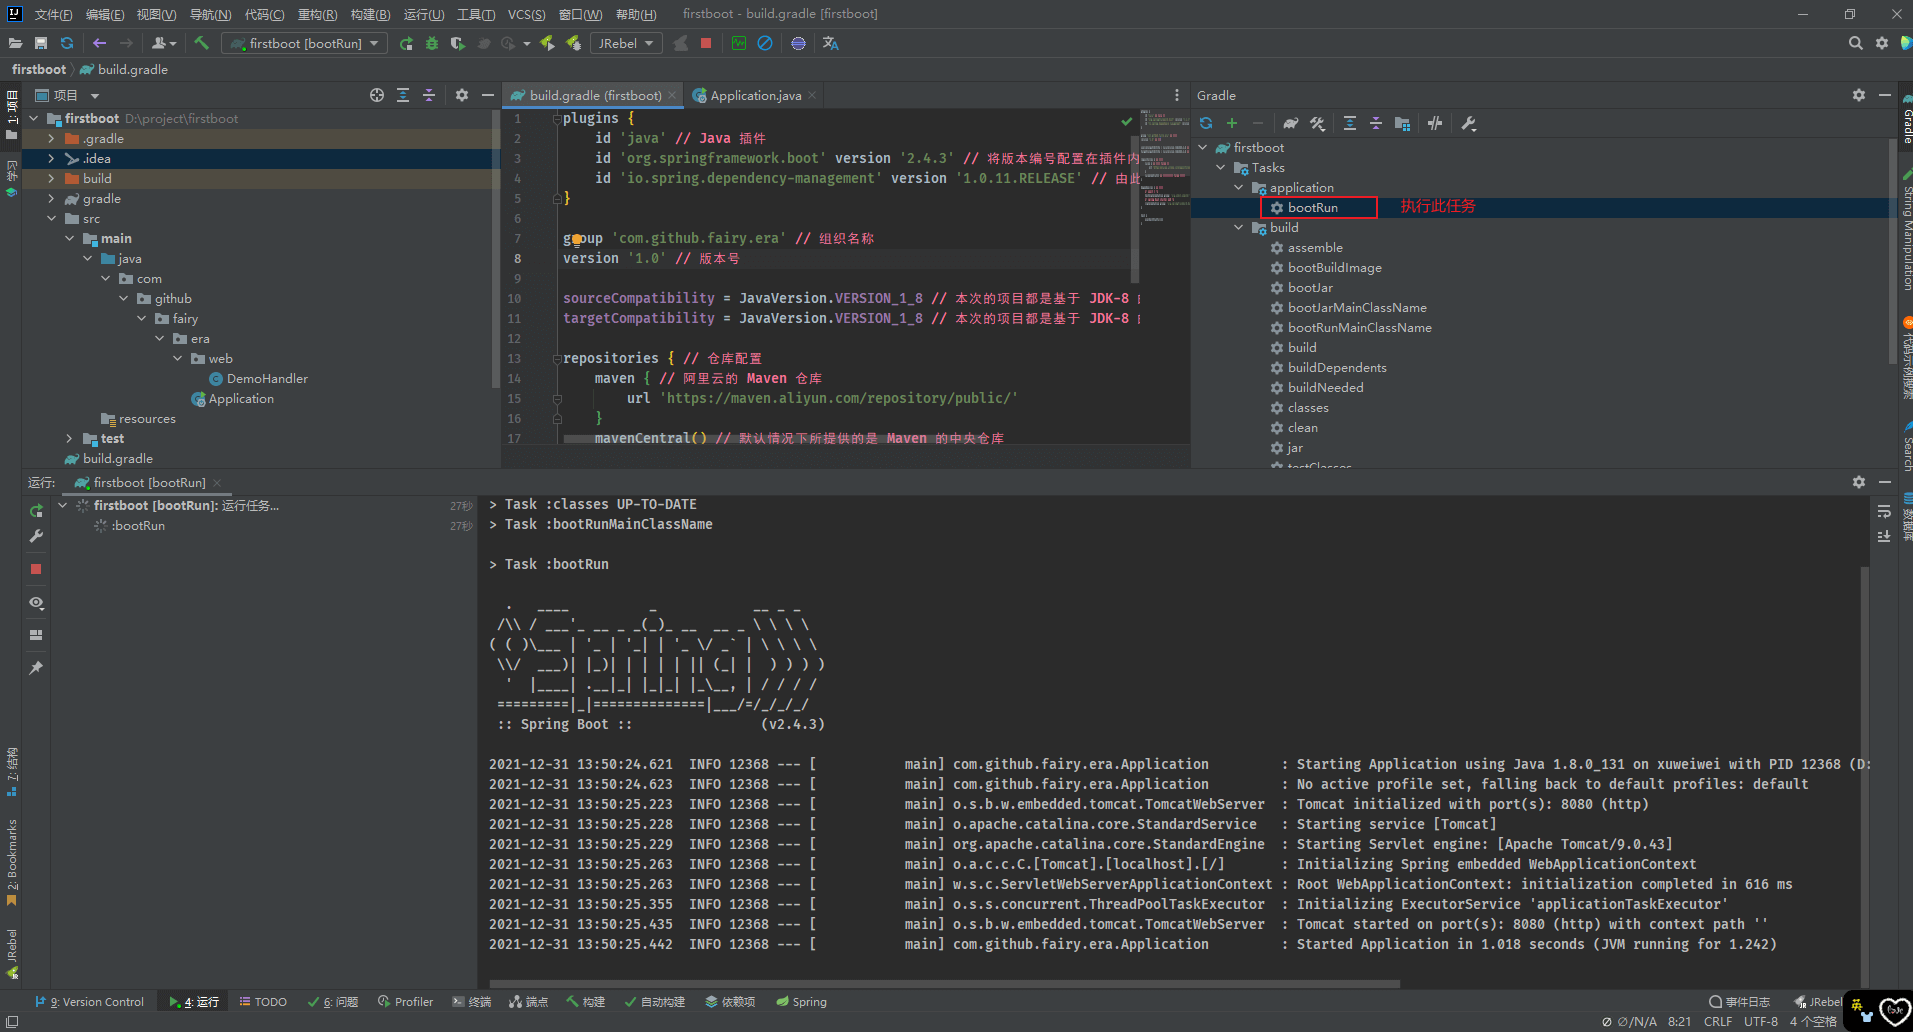Navigate back with the purple arrow
1913x1032 pixels.
tap(99, 43)
